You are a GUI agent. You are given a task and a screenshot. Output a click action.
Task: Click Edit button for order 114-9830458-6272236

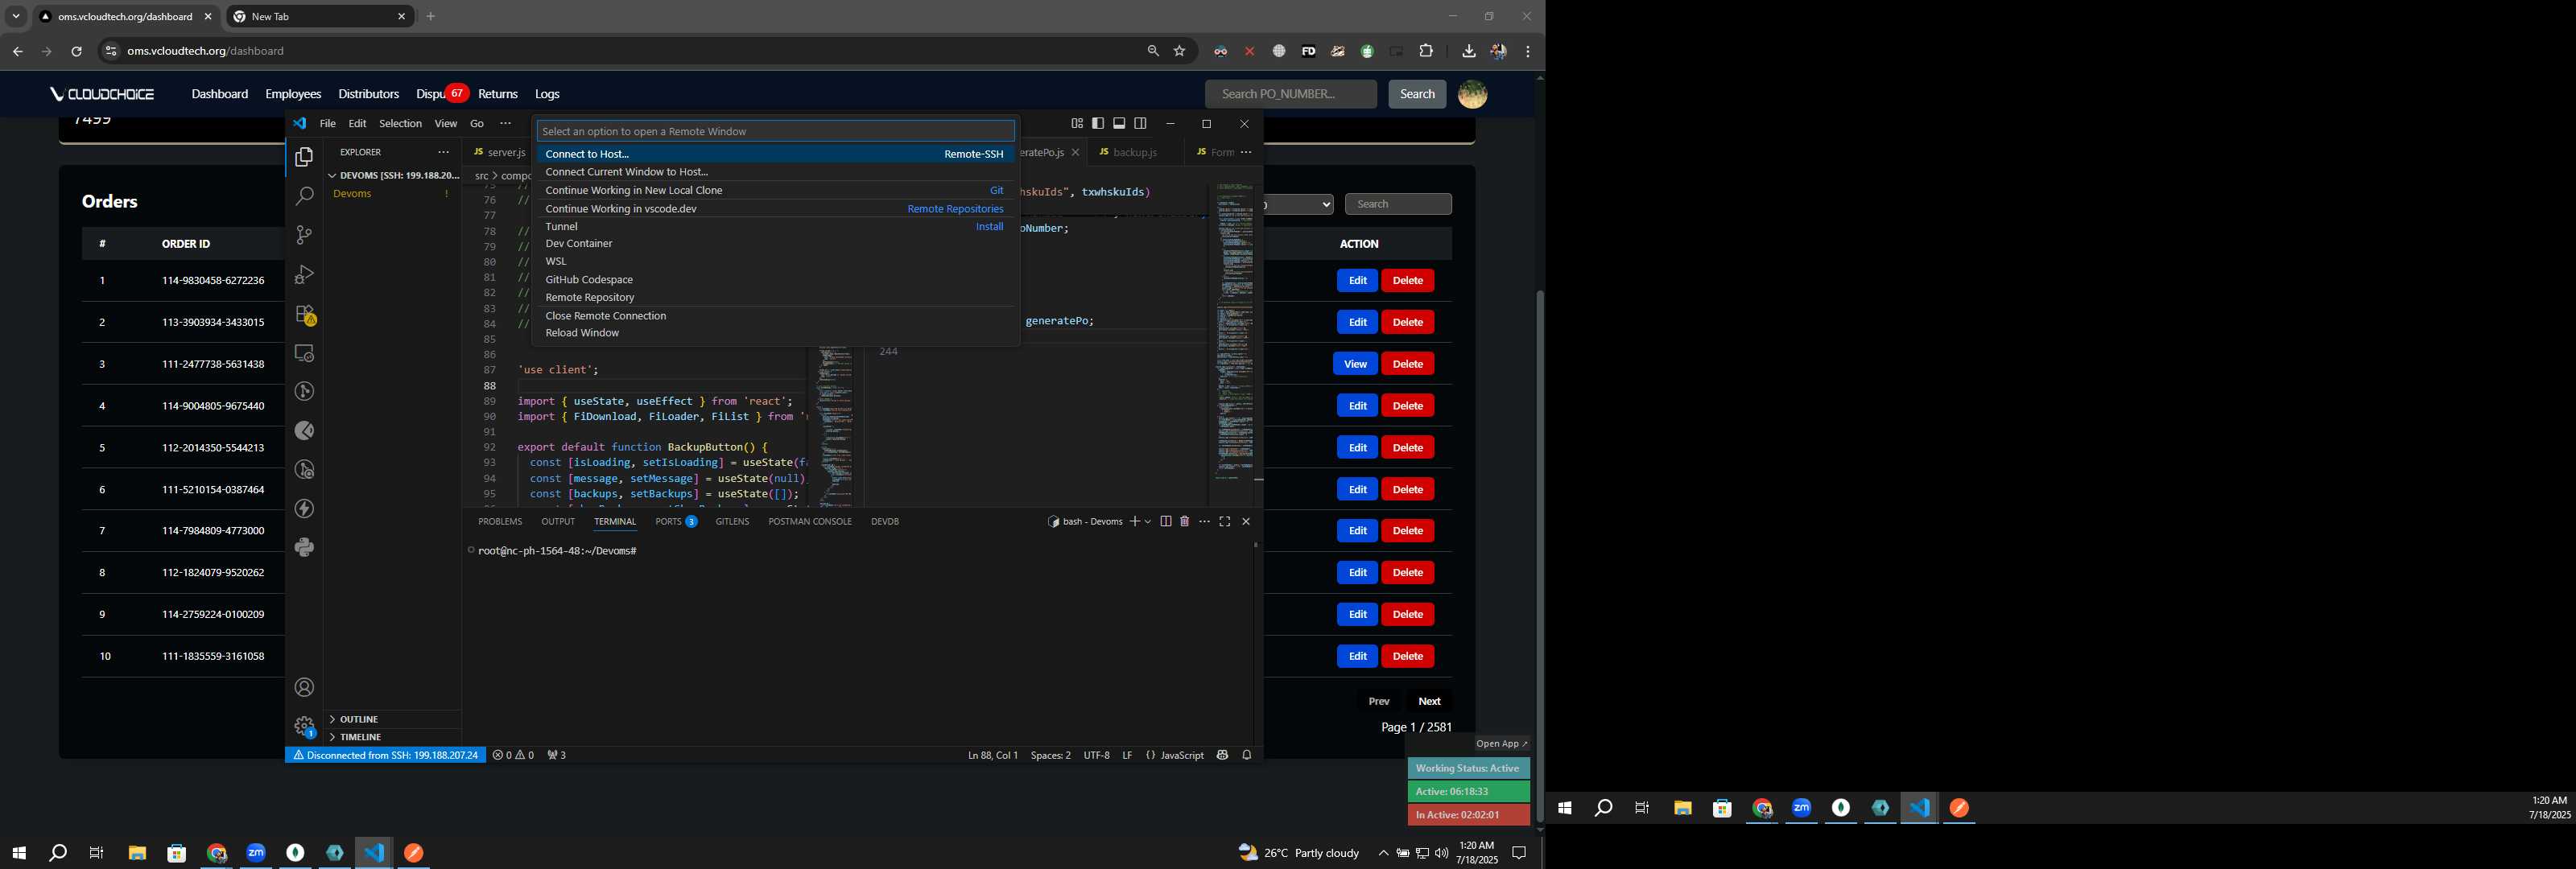point(1357,281)
